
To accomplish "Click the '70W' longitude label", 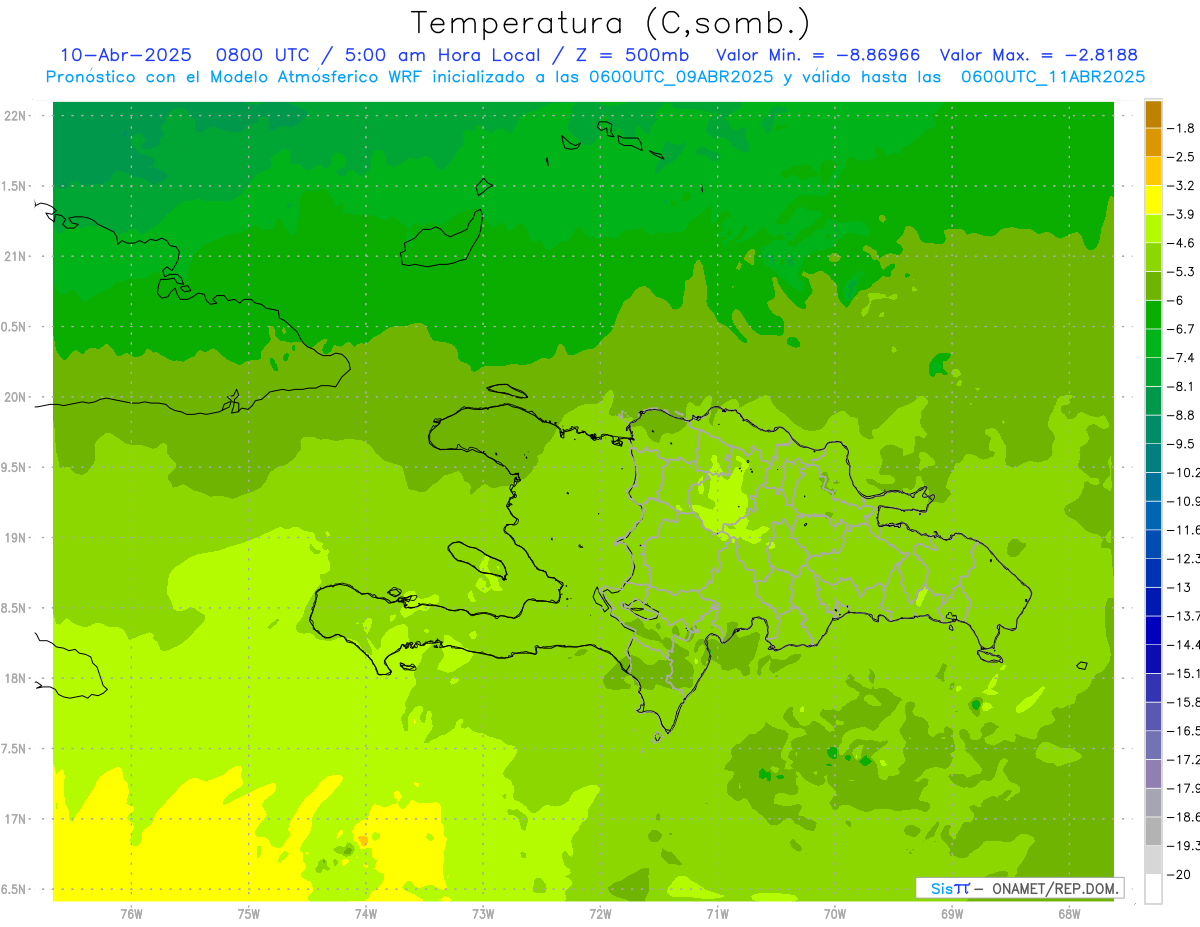I will coord(835,914).
